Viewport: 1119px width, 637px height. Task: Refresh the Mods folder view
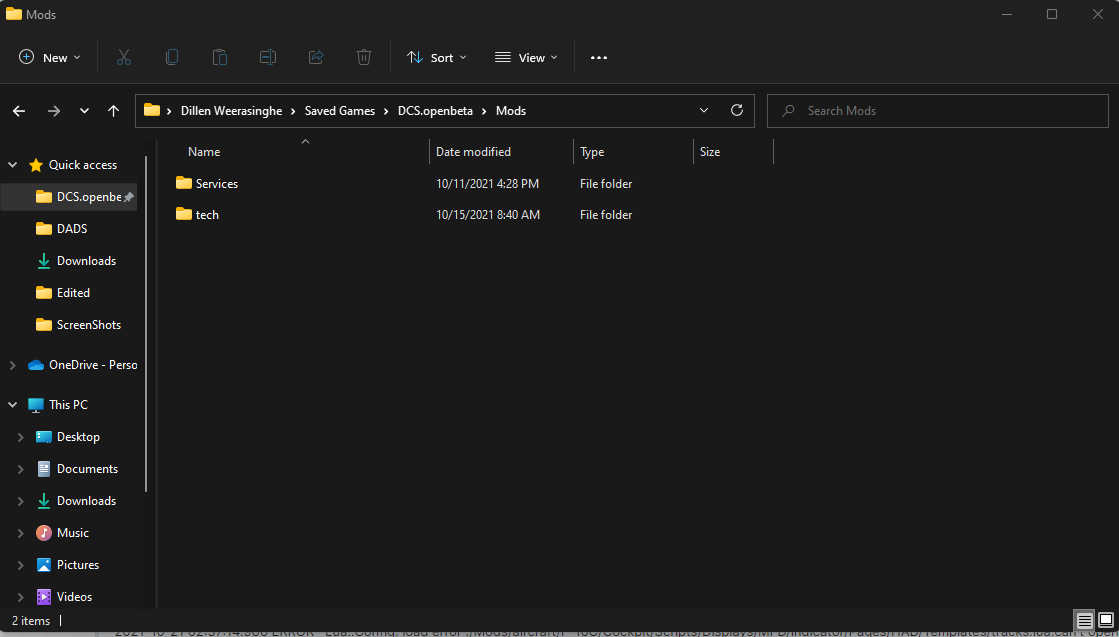[737, 111]
